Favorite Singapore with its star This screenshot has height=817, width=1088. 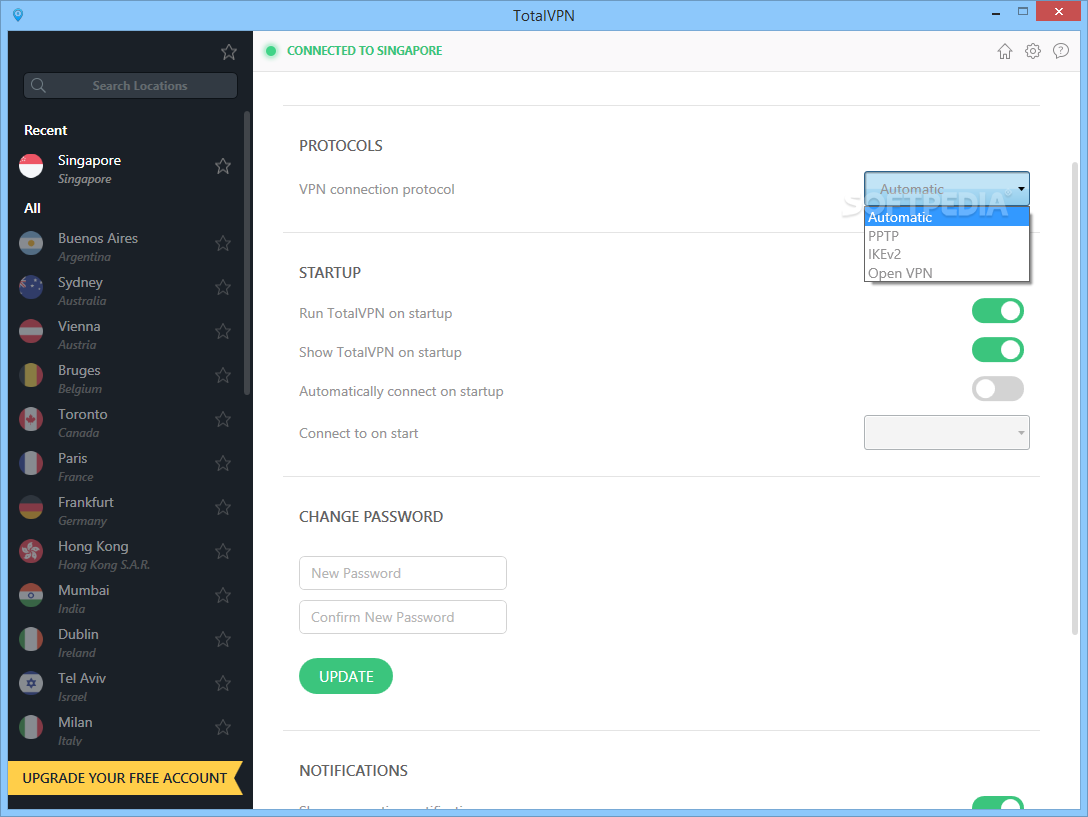tap(223, 167)
